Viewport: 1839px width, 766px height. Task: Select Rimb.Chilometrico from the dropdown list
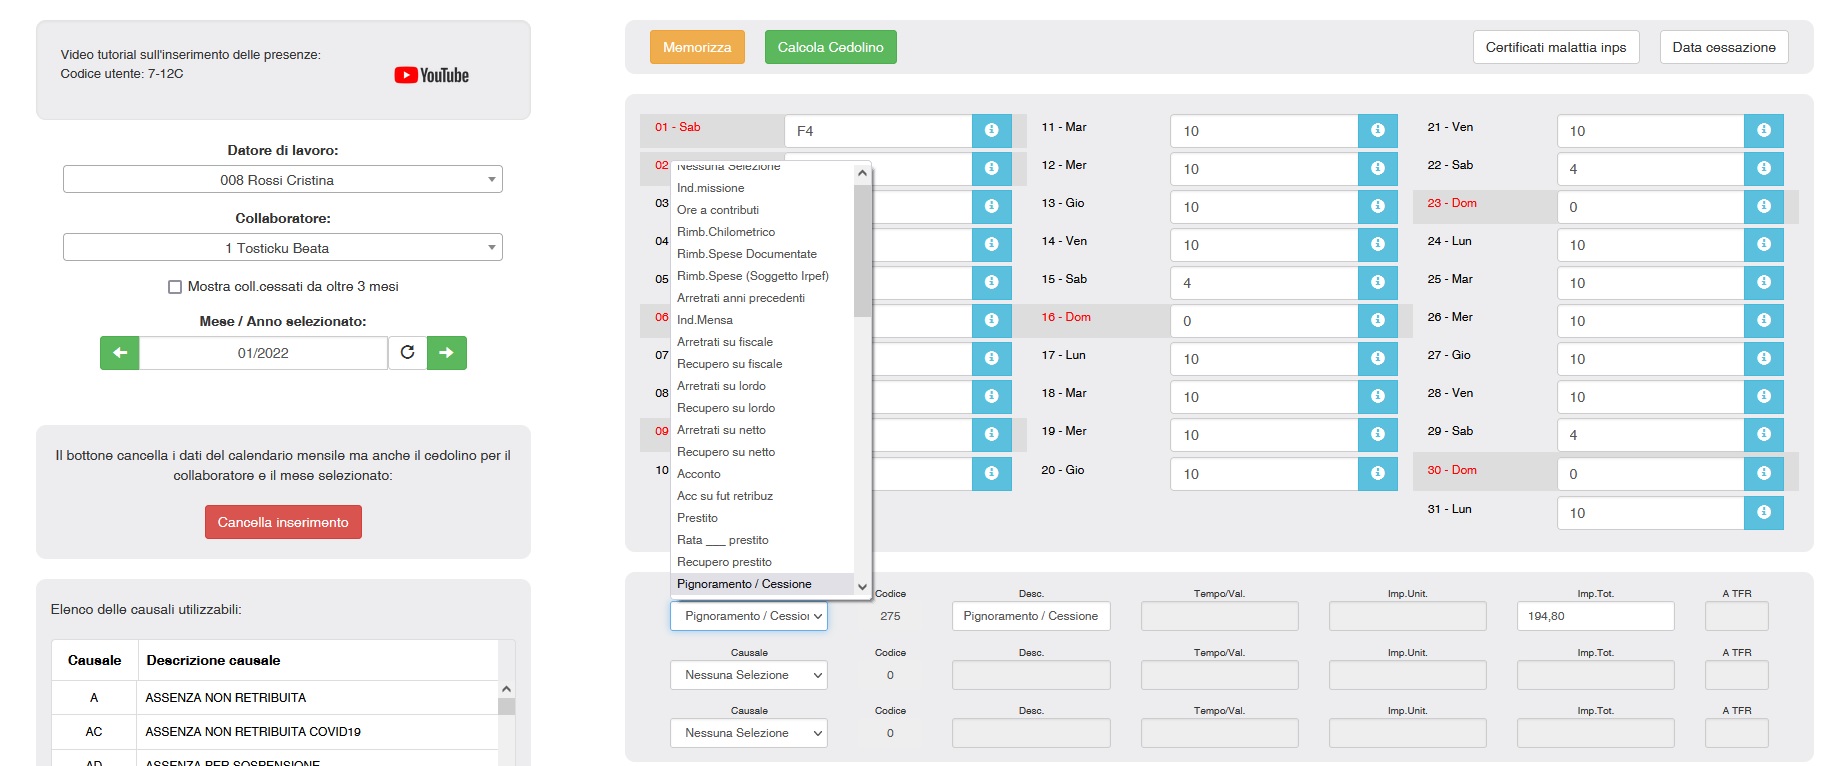726,232
